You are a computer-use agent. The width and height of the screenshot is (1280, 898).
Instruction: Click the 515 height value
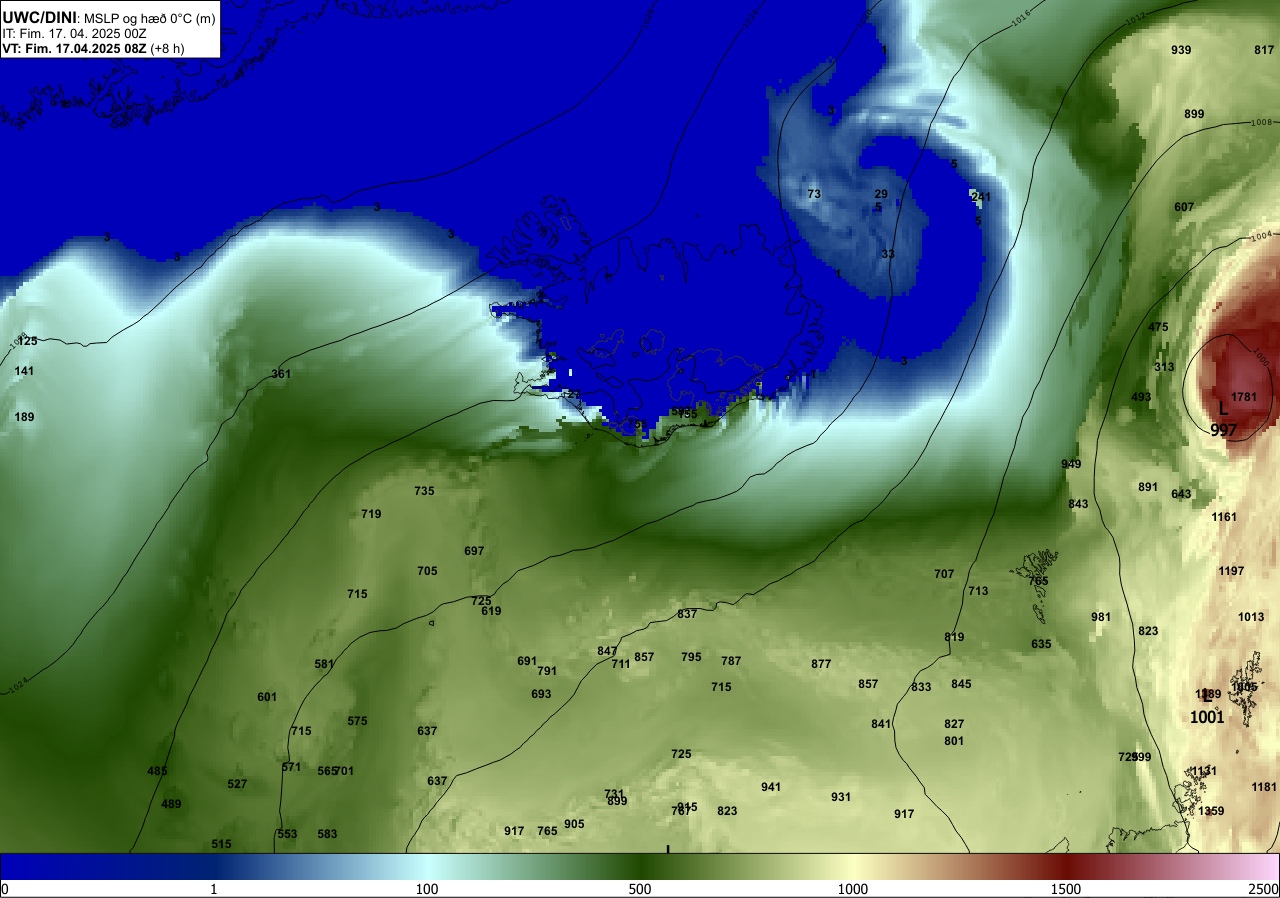click(x=221, y=844)
